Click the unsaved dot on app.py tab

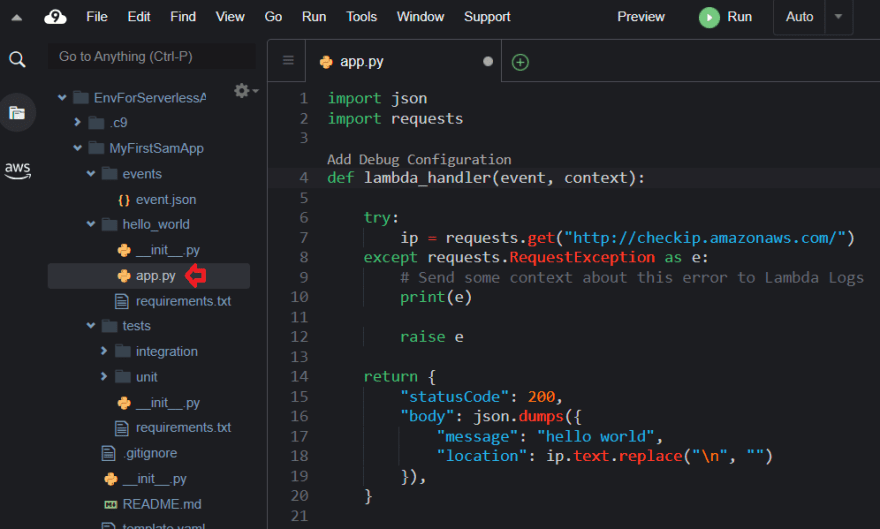(x=488, y=62)
